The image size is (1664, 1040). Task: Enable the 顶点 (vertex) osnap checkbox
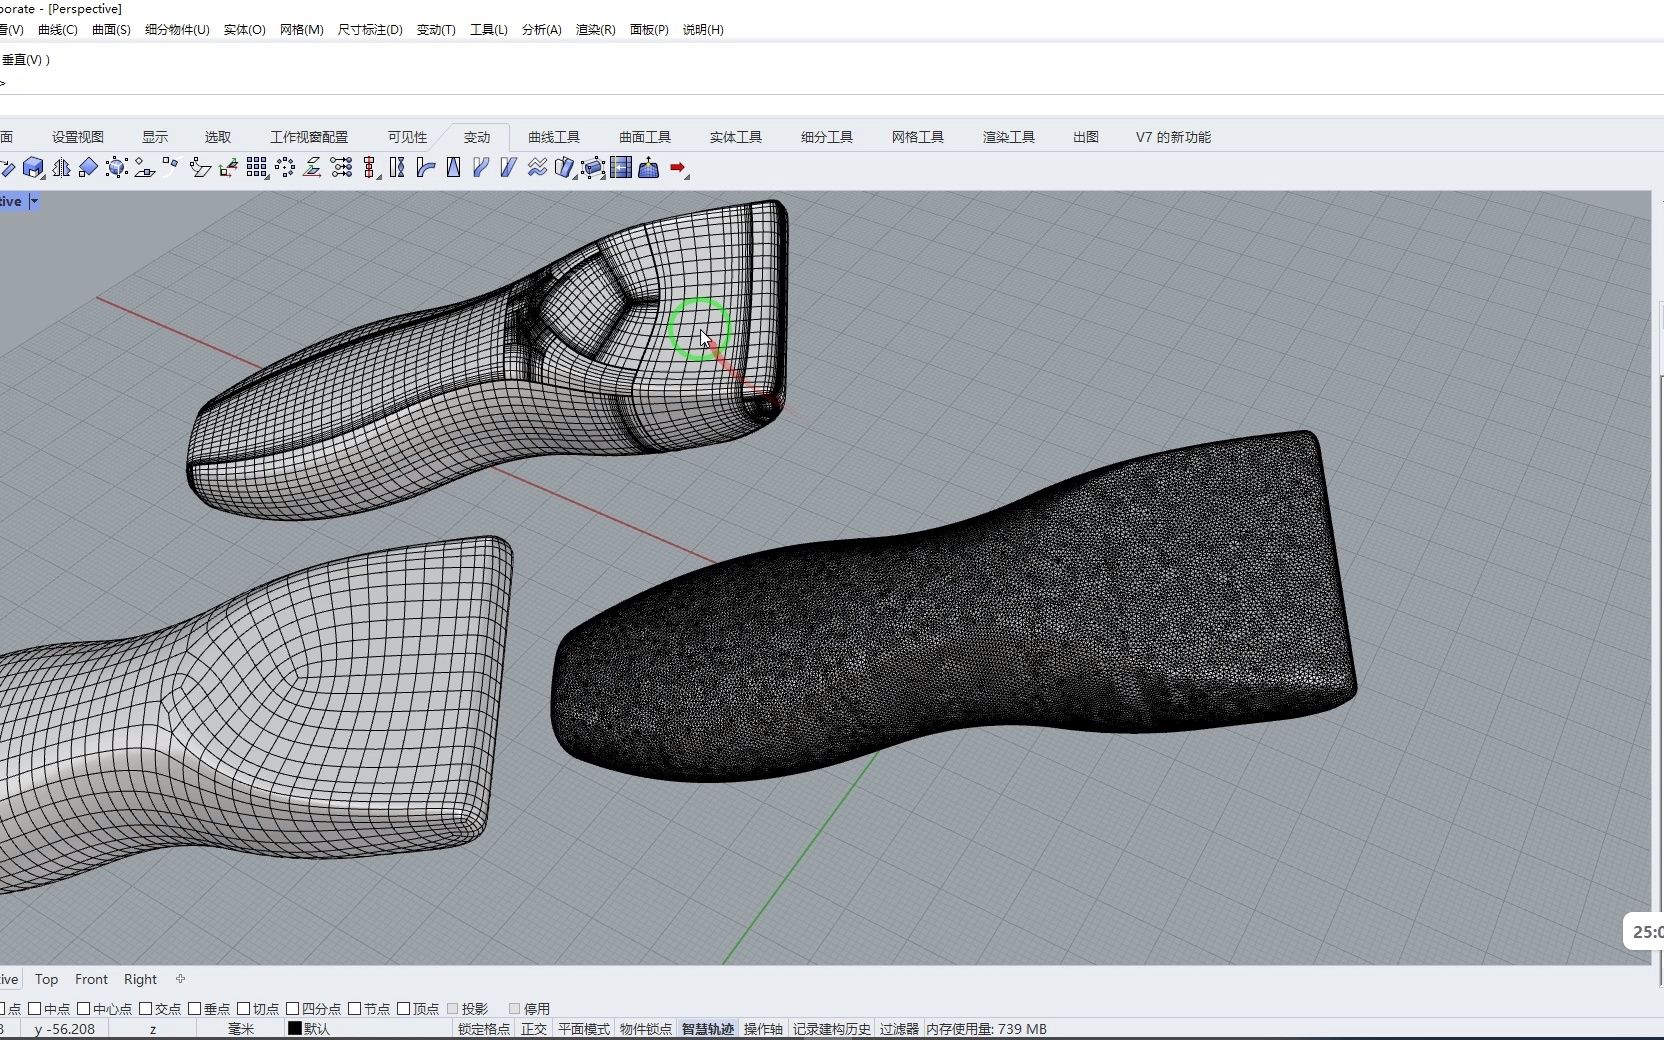tap(404, 1008)
